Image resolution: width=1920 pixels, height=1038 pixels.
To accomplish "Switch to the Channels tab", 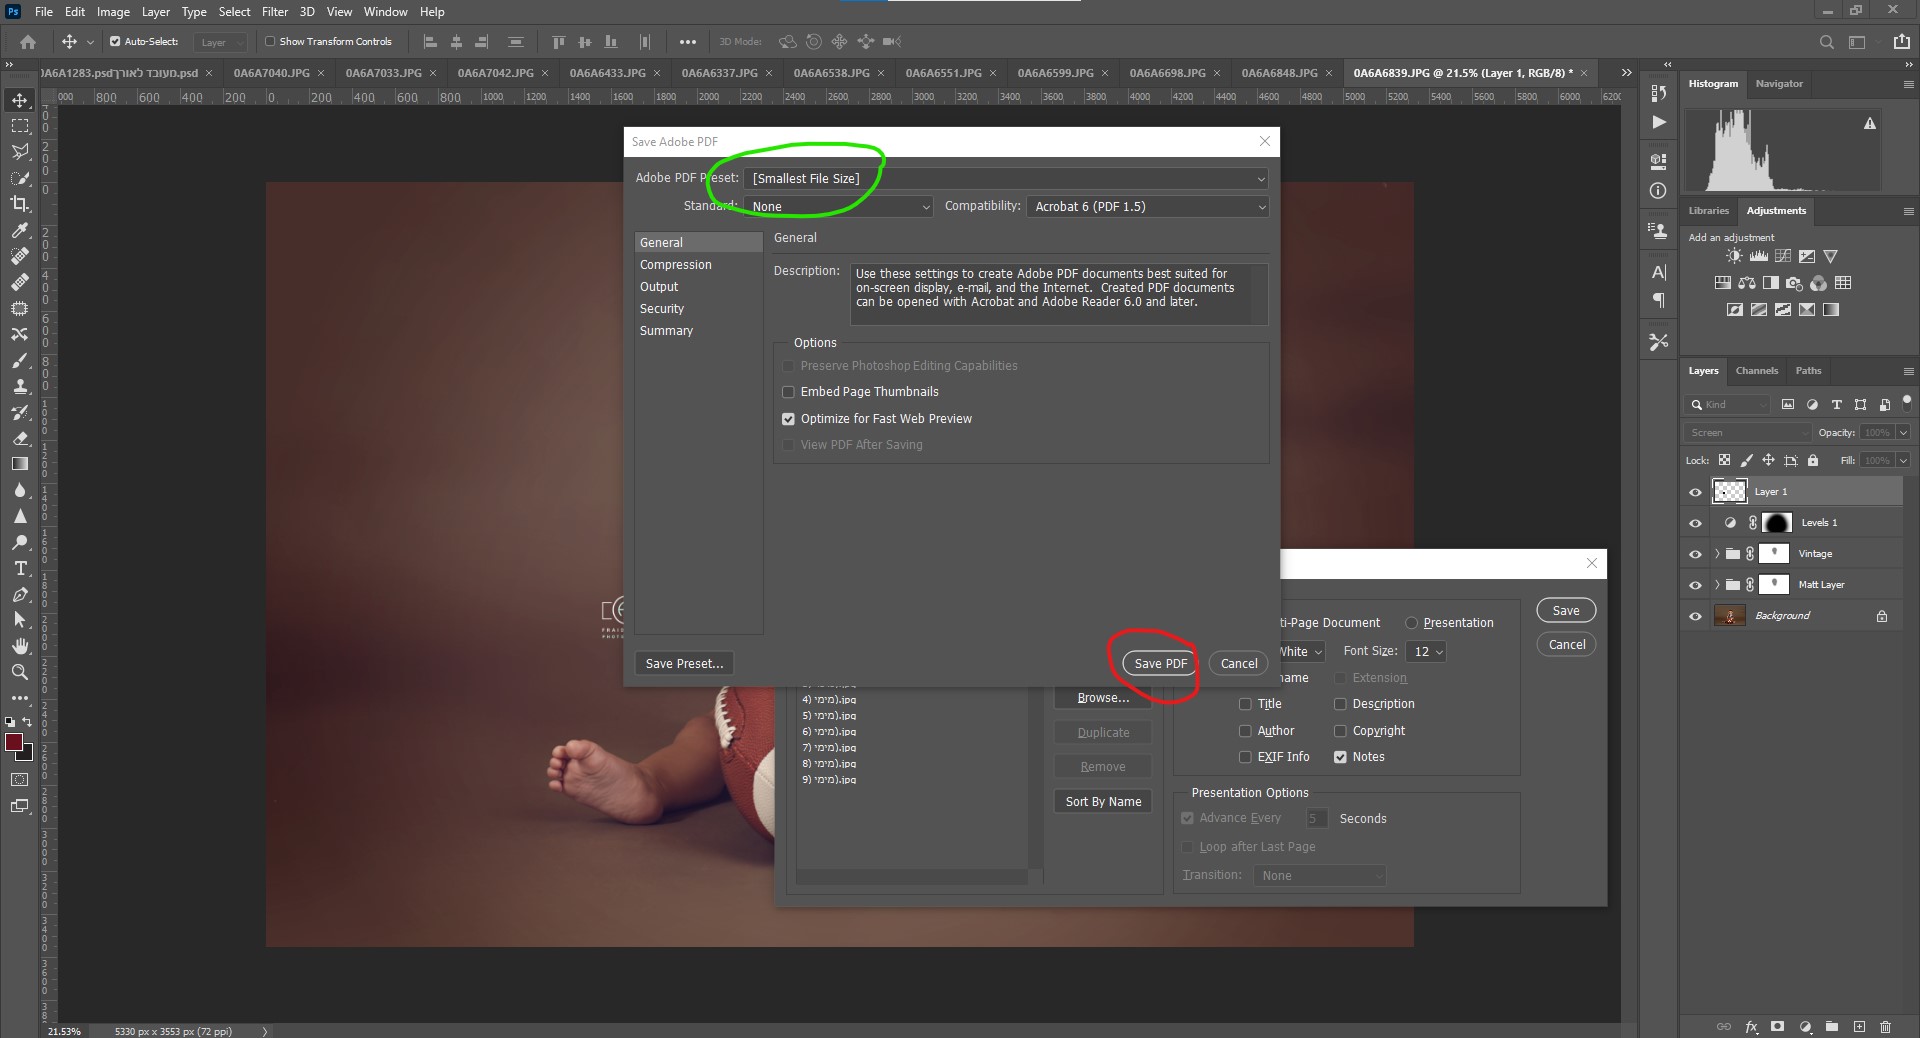I will tap(1757, 371).
